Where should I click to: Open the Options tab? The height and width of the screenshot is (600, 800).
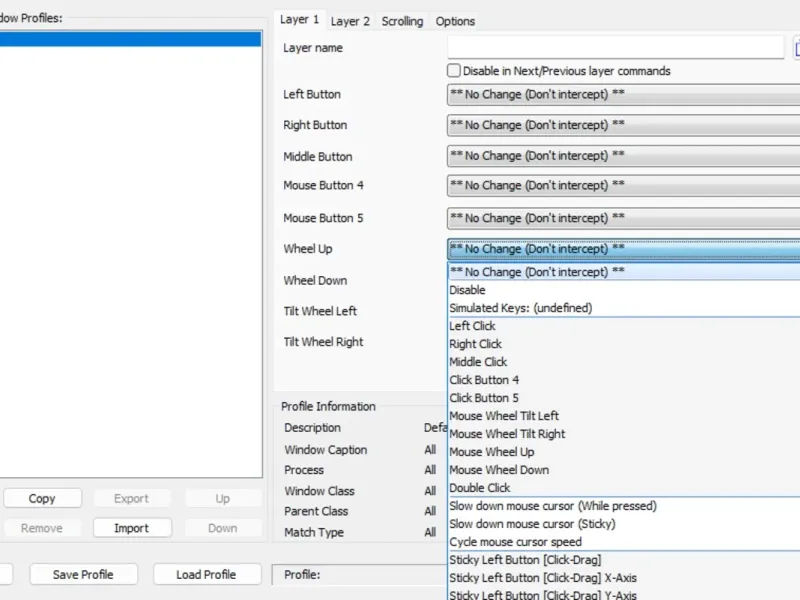[455, 21]
